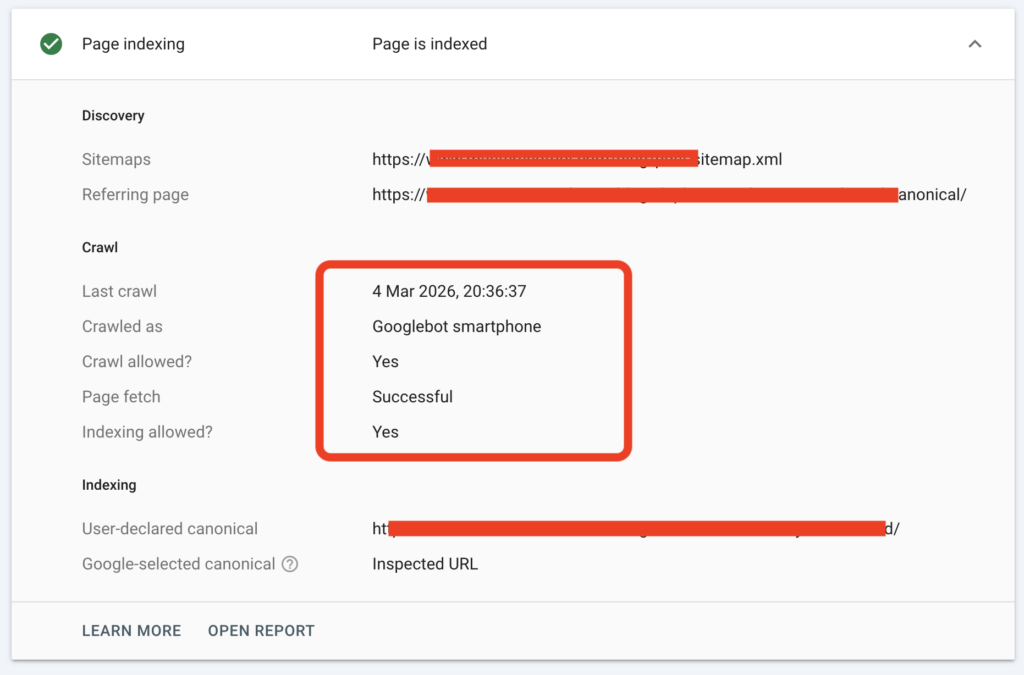Screen dimensions: 1024x675
Task: Click the Crawl allowed Yes indicator
Action: pos(385,361)
